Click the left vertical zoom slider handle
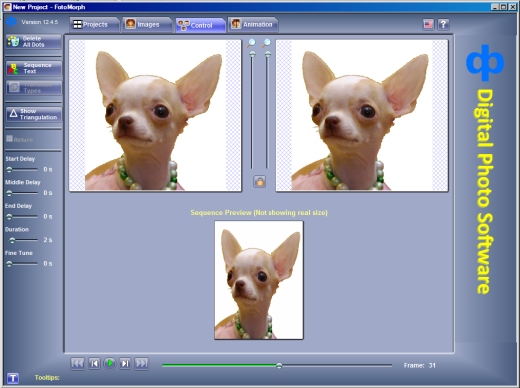 point(252,54)
